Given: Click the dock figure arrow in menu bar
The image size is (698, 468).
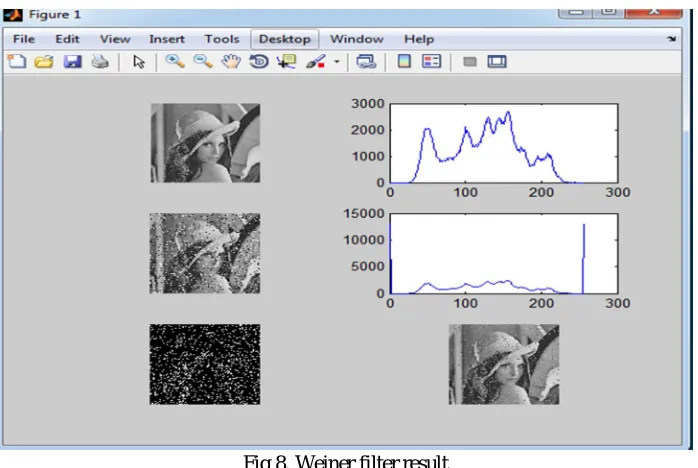Looking at the screenshot, I should point(671,39).
